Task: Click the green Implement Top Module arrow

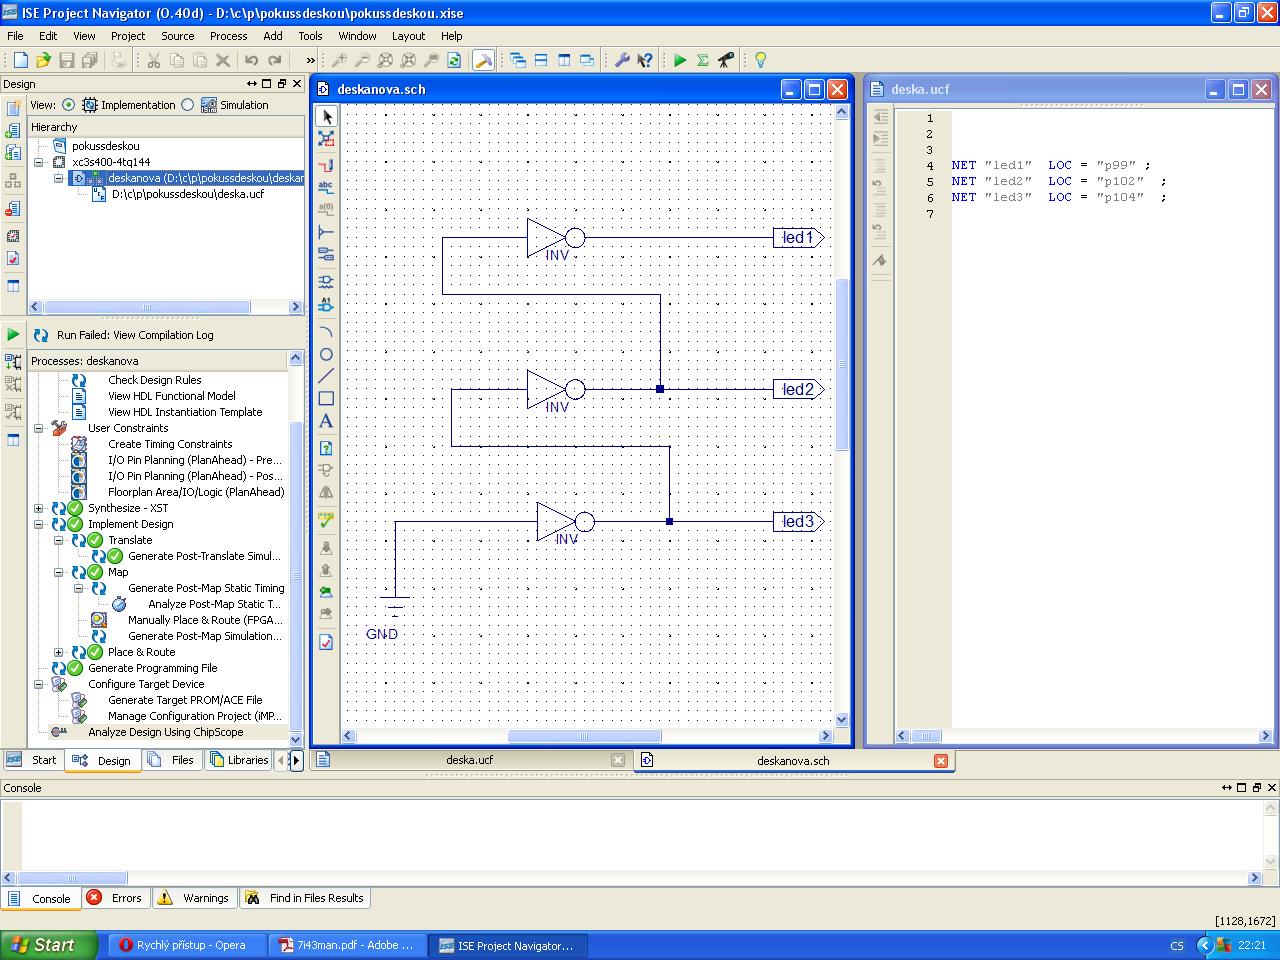Action: click(x=680, y=60)
